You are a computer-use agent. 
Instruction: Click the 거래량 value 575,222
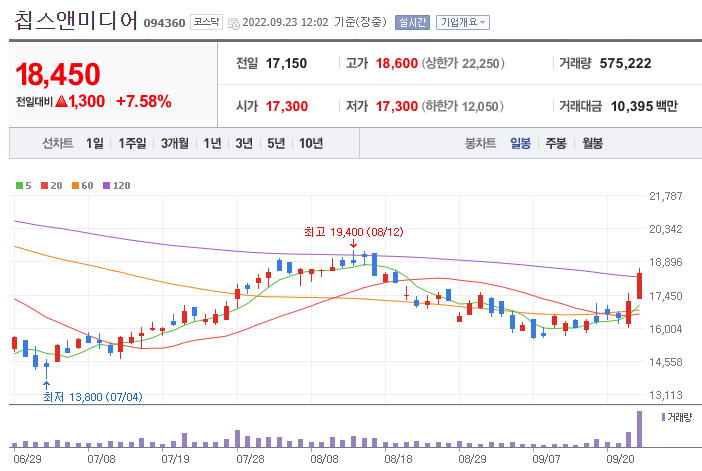pos(625,64)
